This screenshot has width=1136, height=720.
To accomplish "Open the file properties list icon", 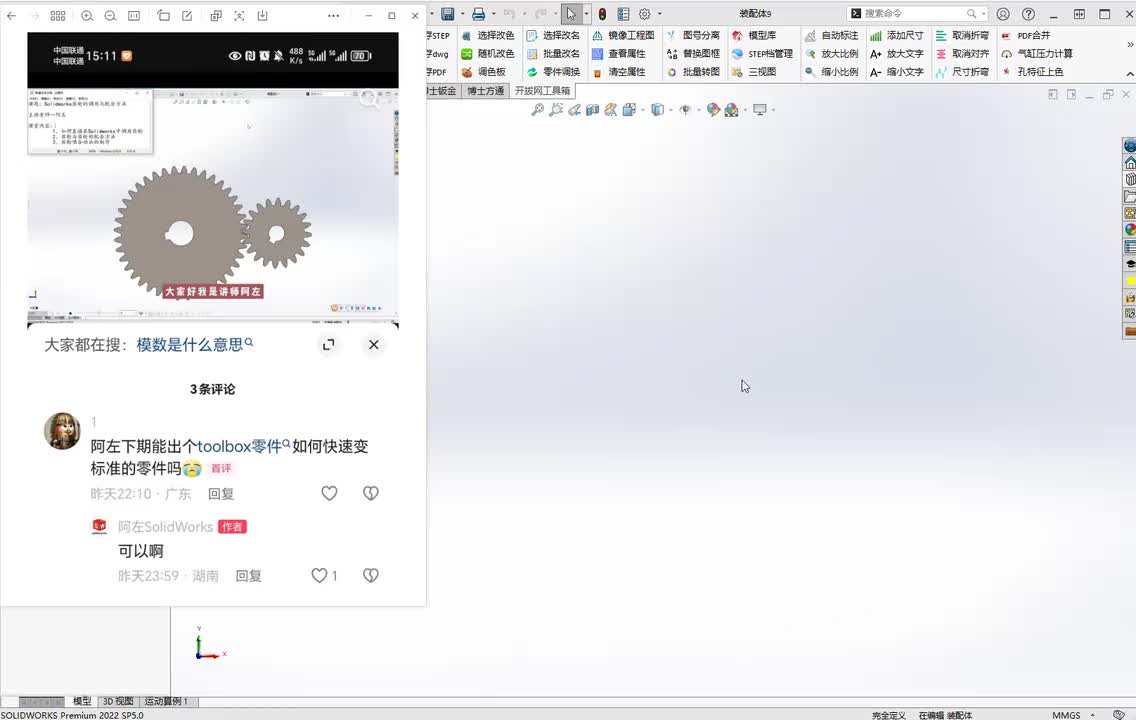I will pos(623,14).
